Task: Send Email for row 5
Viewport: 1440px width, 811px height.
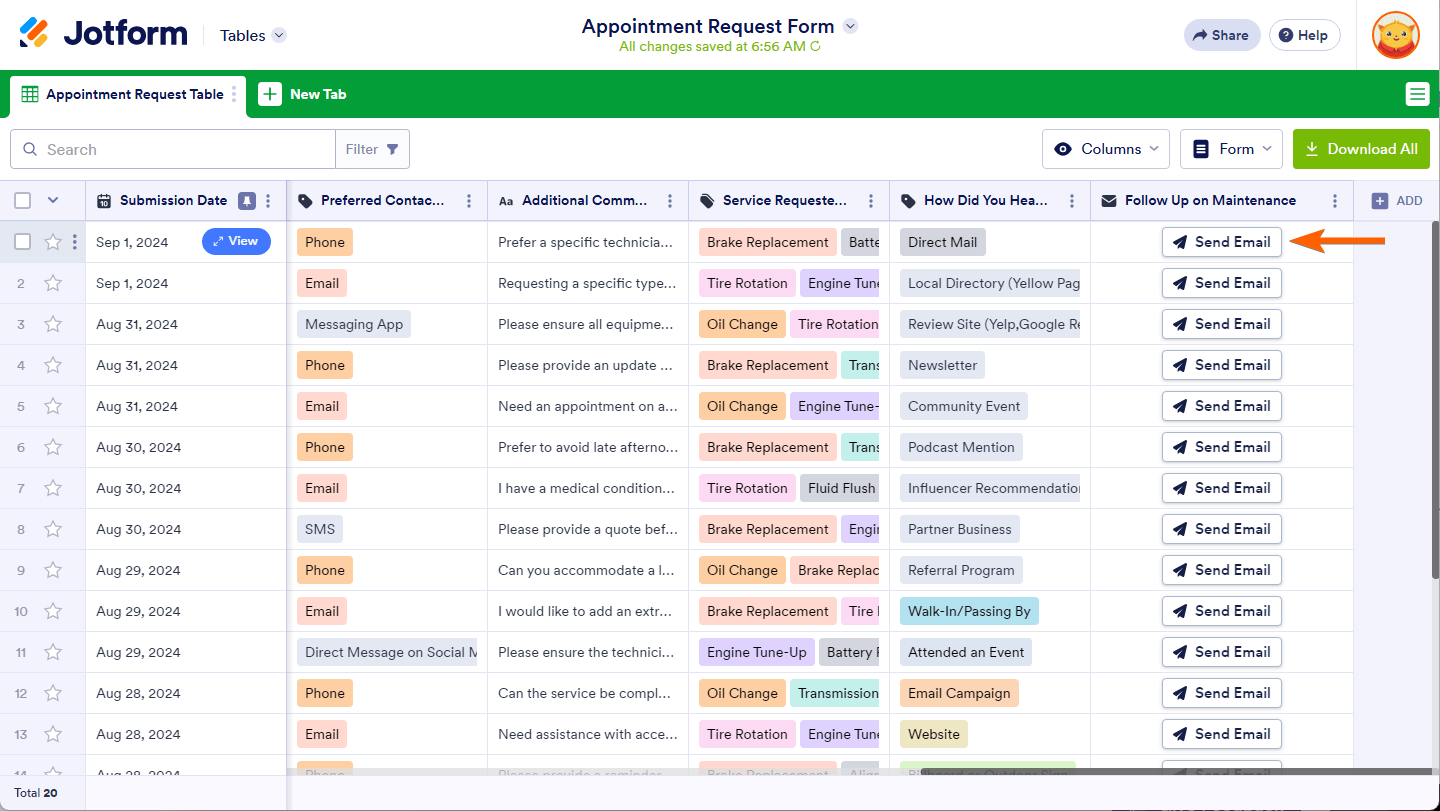Action: [1221, 406]
